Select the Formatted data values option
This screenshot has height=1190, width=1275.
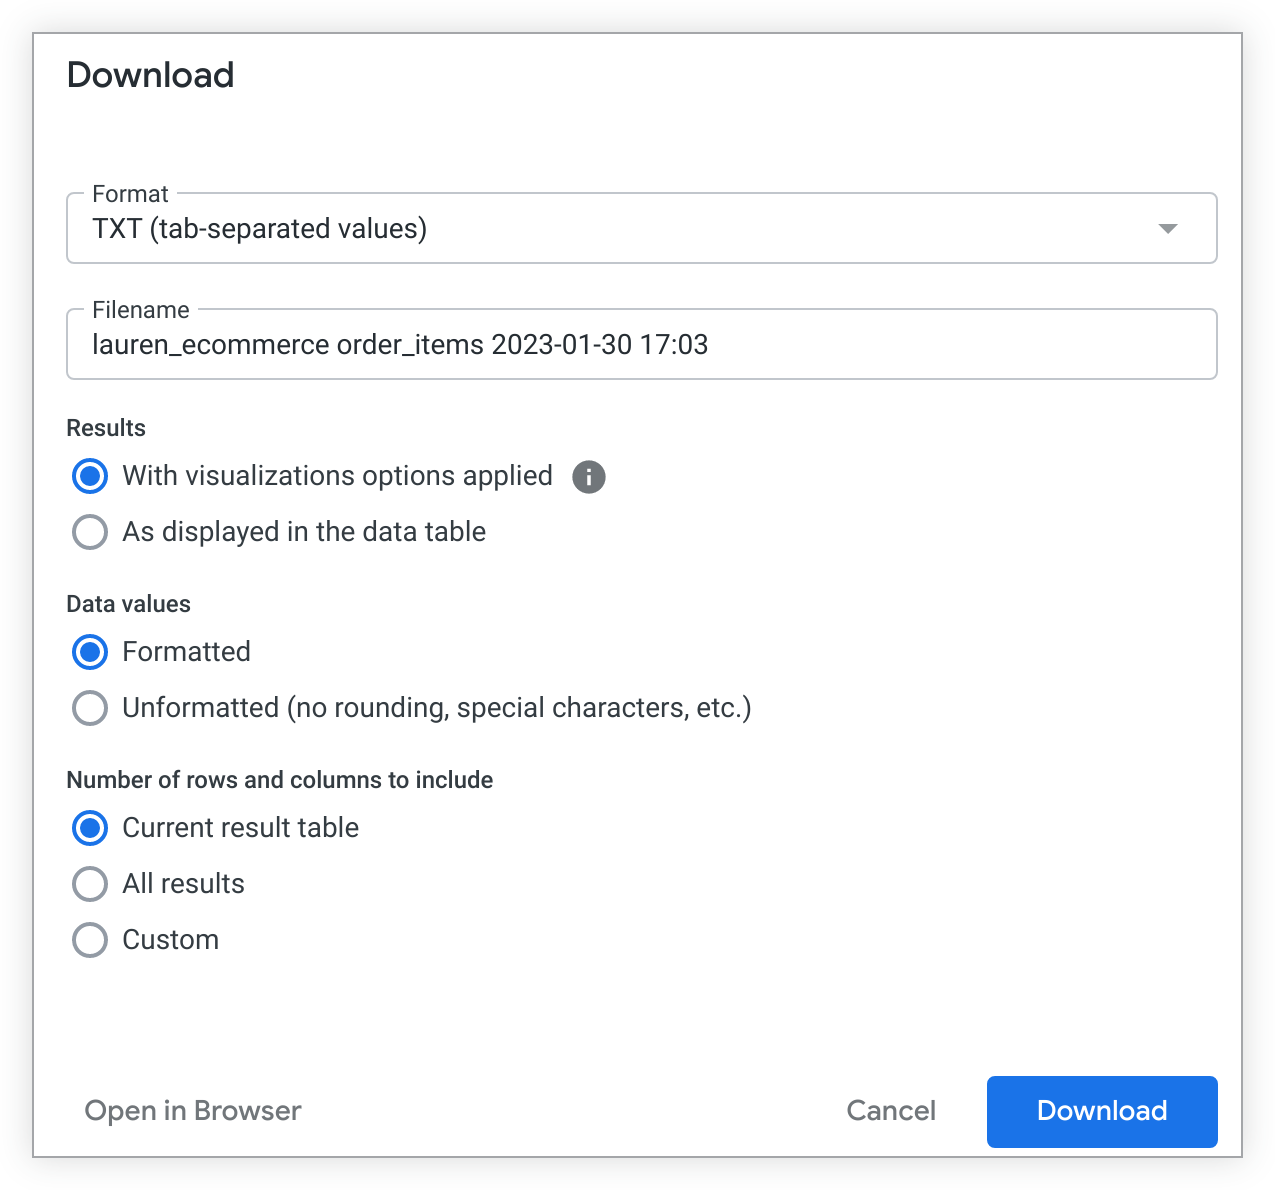(90, 652)
